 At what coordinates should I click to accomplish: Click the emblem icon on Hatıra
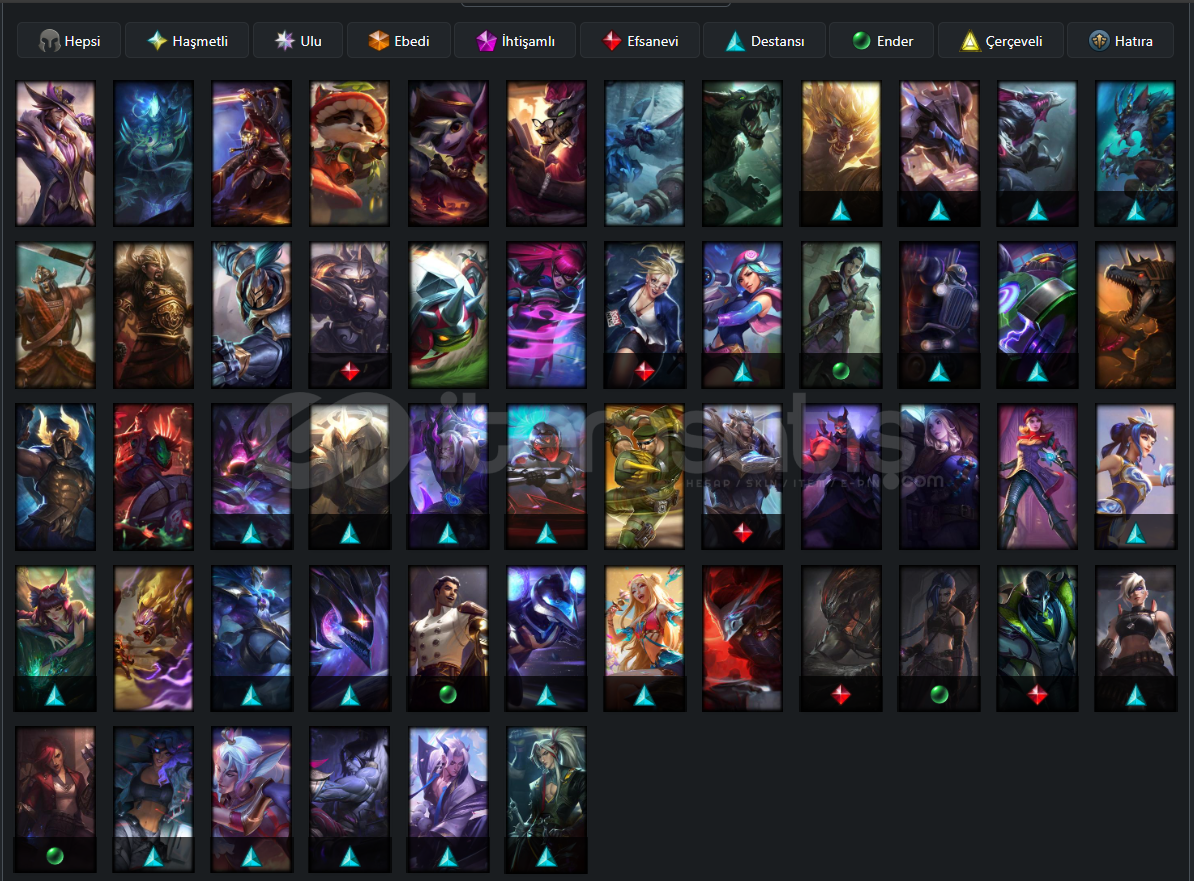1099,41
